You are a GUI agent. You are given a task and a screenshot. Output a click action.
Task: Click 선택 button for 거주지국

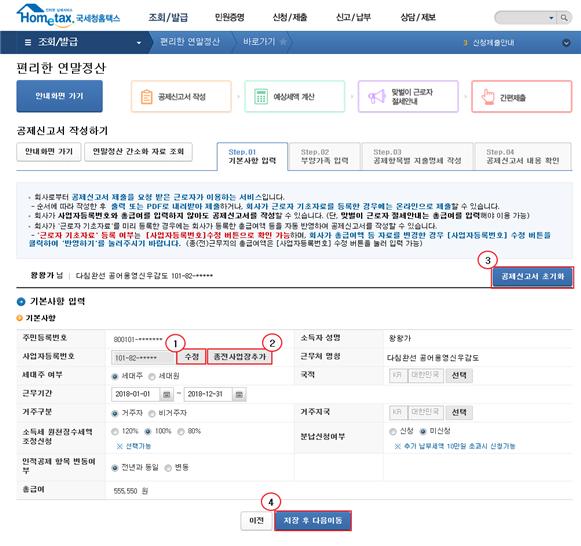coord(459,413)
